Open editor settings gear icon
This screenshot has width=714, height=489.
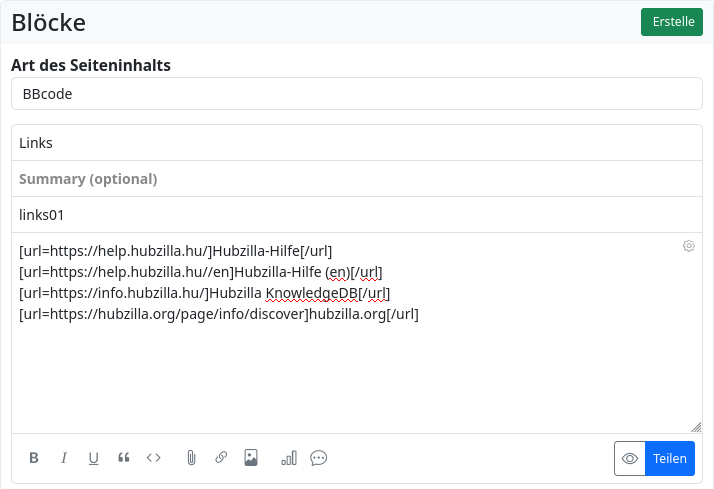click(689, 246)
